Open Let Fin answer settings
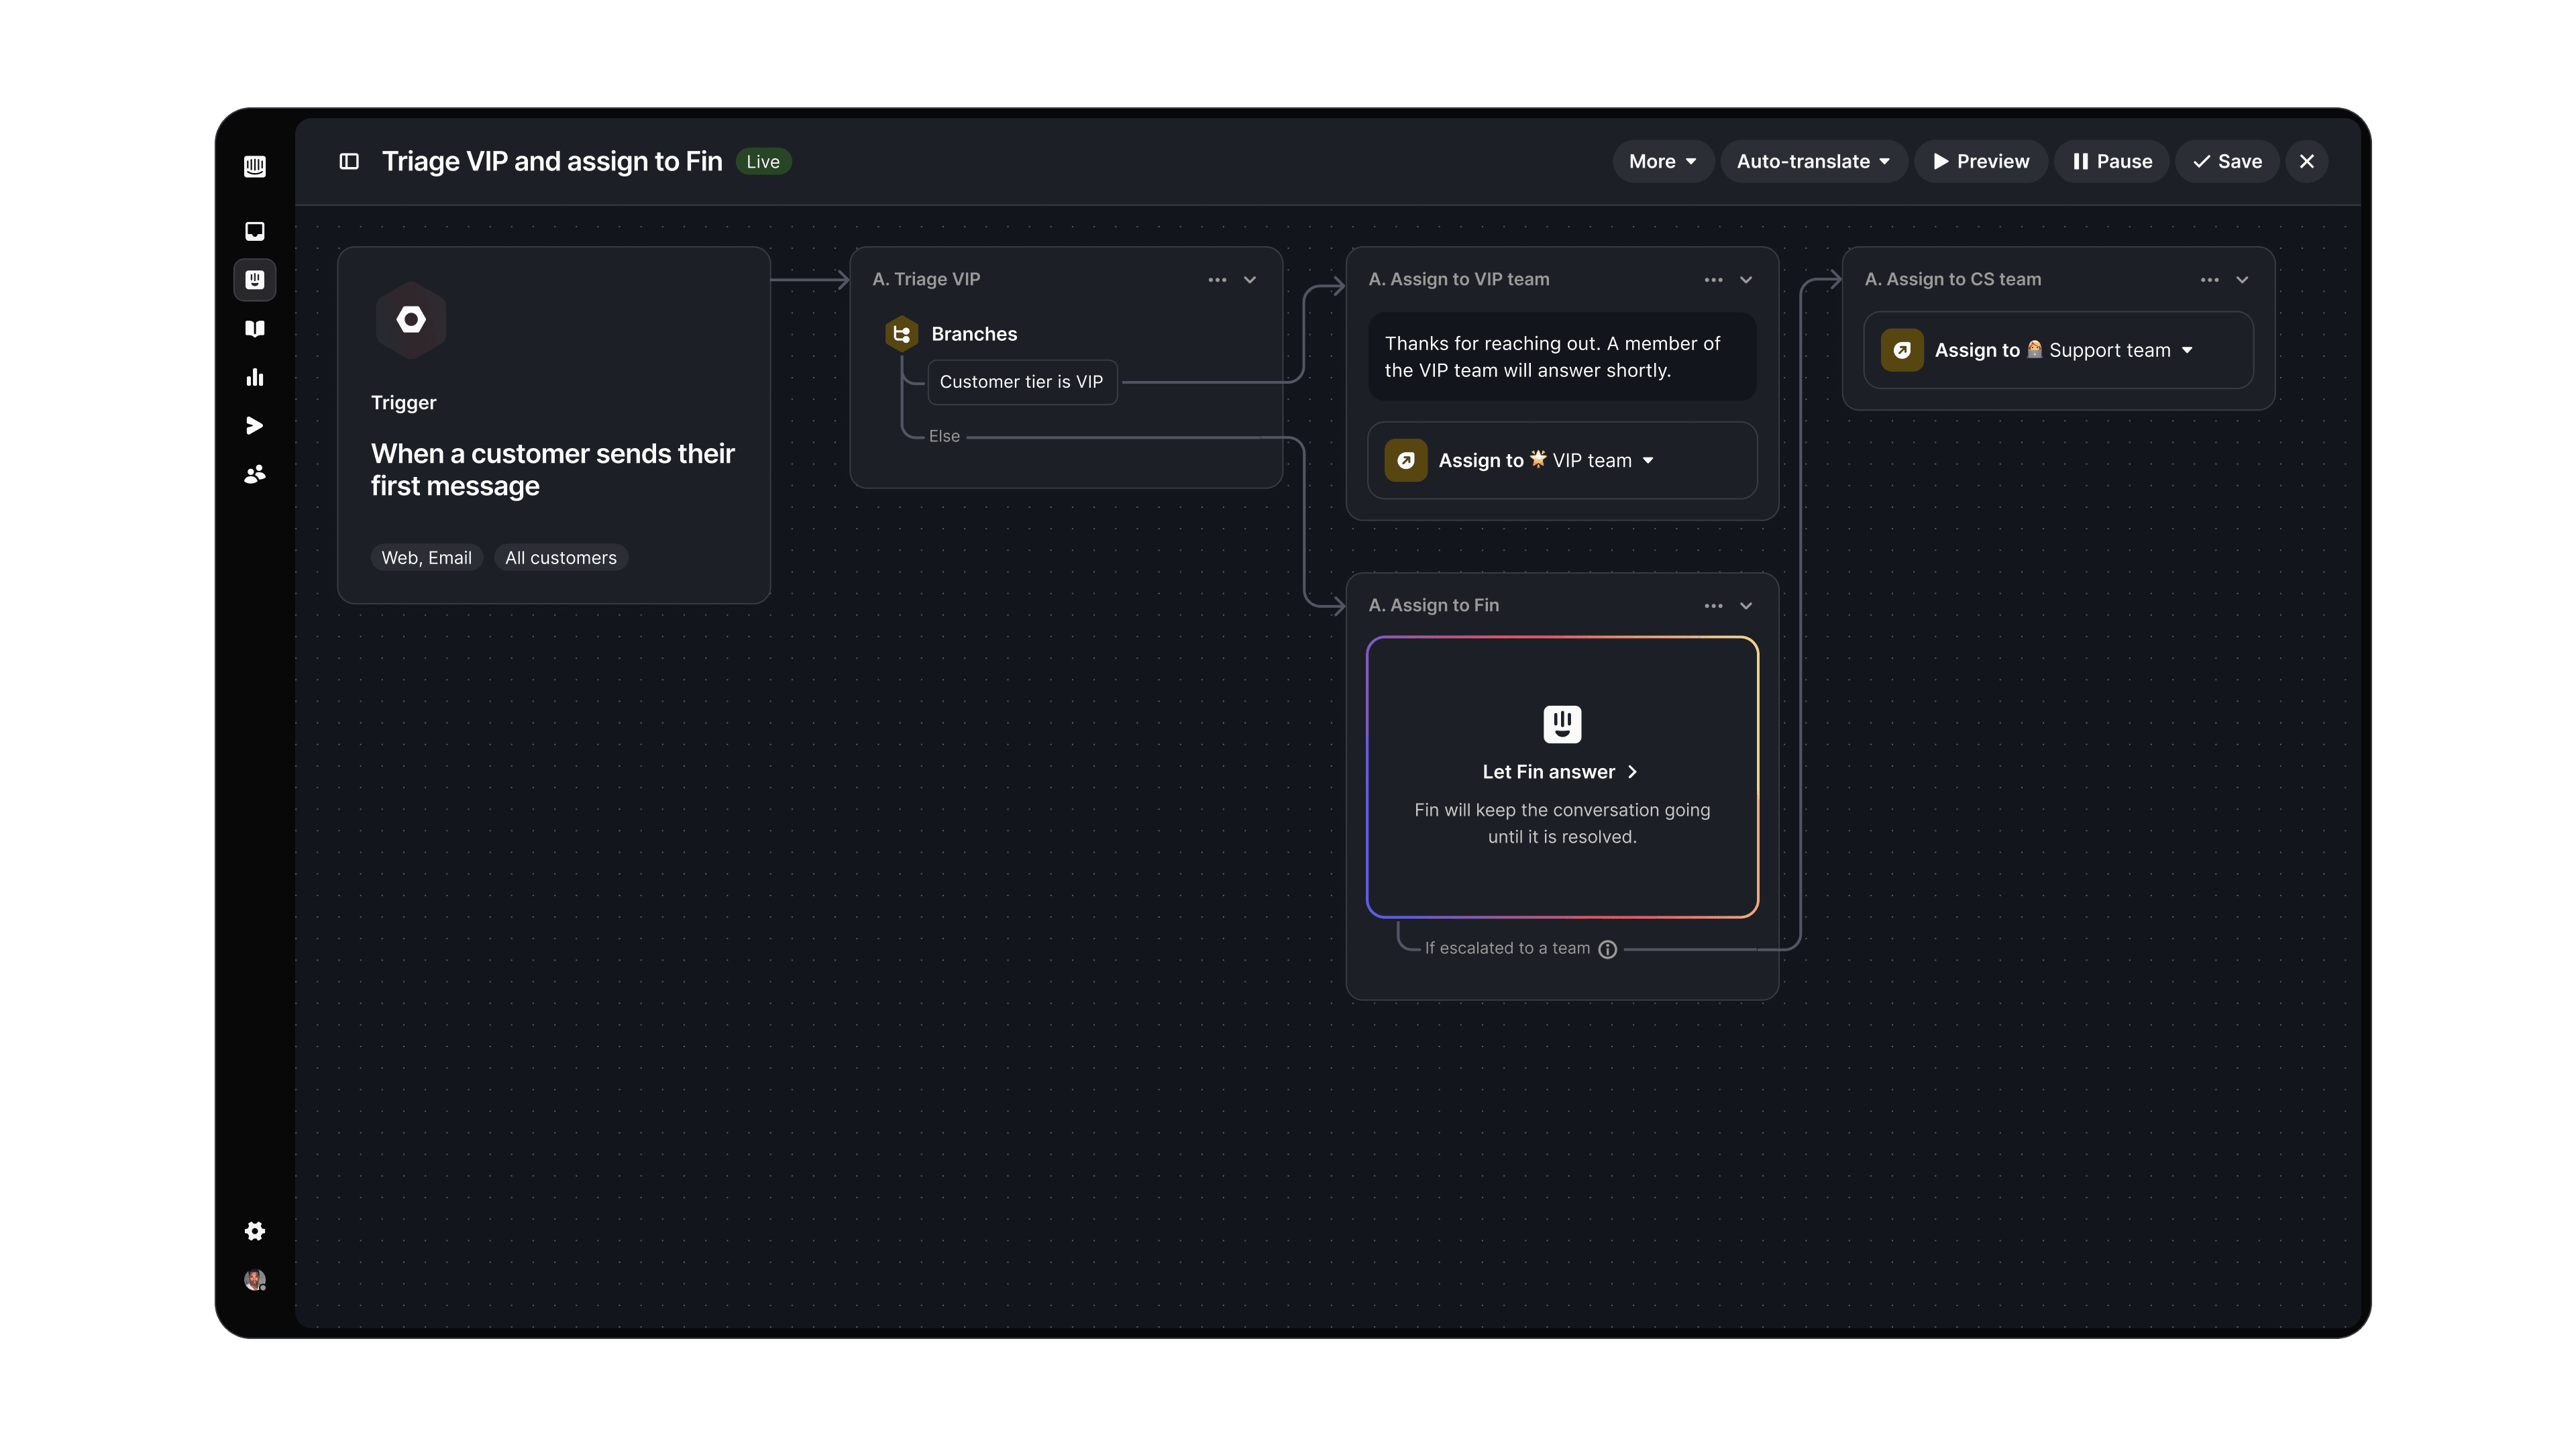 click(1560, 772)
